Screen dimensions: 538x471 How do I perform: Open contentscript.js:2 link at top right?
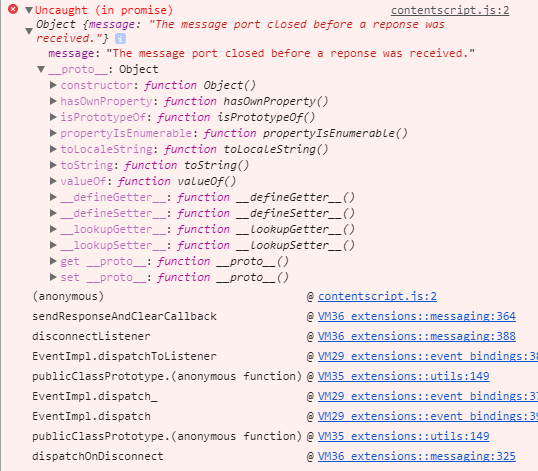(450, 10)
